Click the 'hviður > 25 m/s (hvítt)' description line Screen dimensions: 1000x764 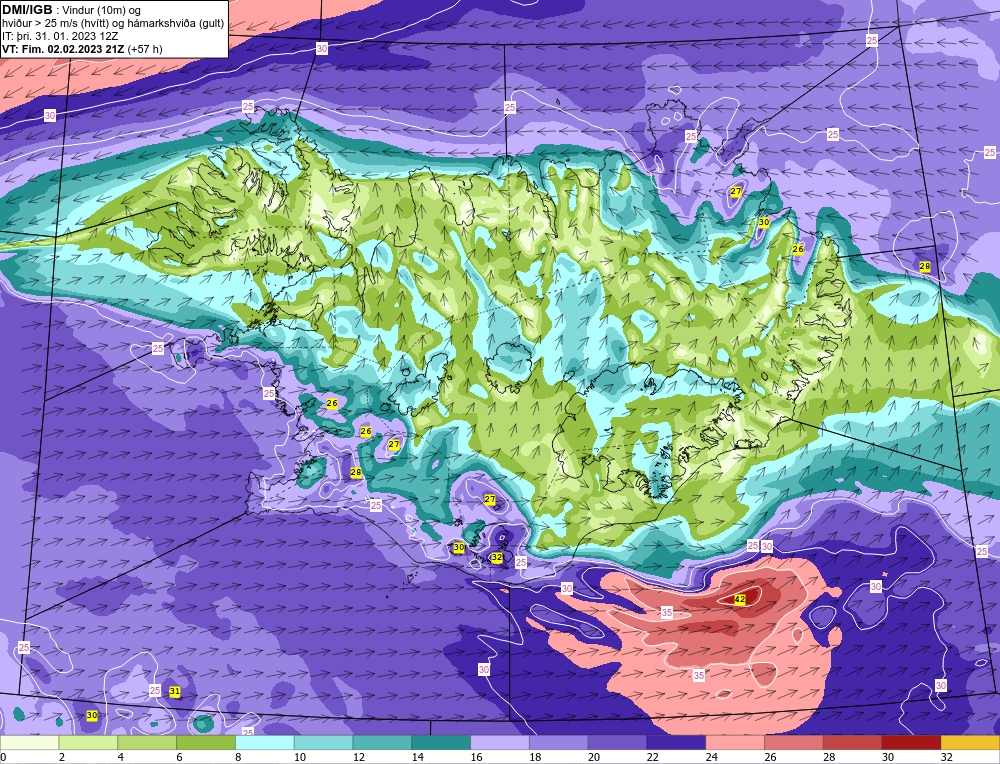(113, 24)
